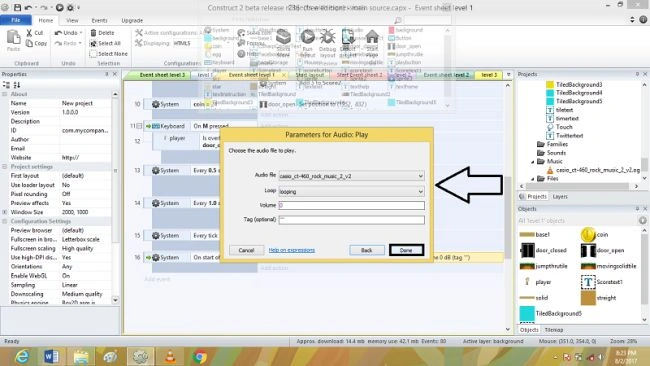Open the Upgrade ribbon tab
Screen dimensions: 650x366
pyautogui.click(x=132, y=20)
